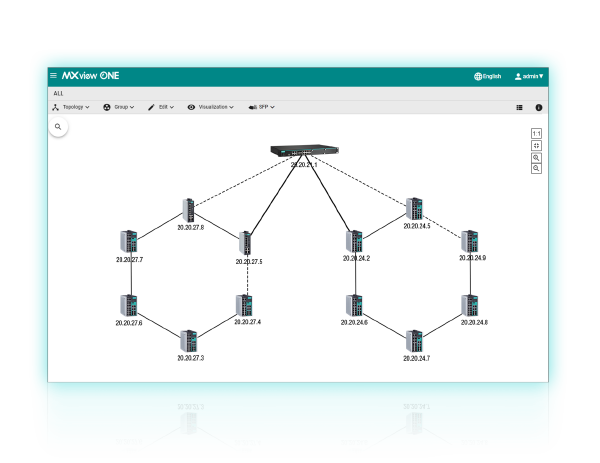Select device 20.20.24.7 node
The height and width of the screenshot is (463, 600).
click(414, 340)
